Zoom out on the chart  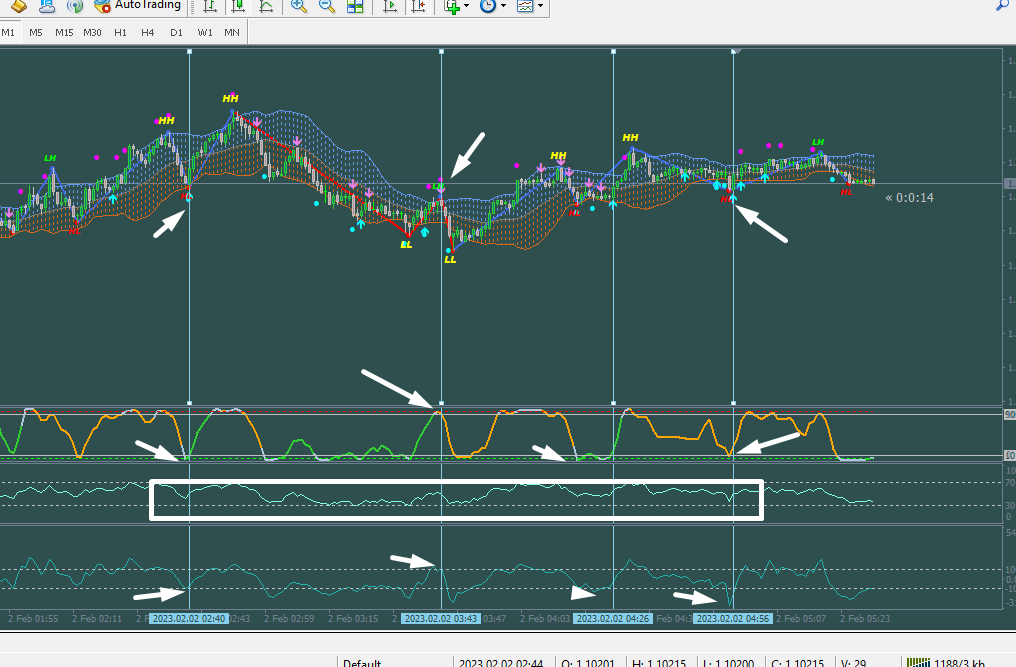point(327,6)
